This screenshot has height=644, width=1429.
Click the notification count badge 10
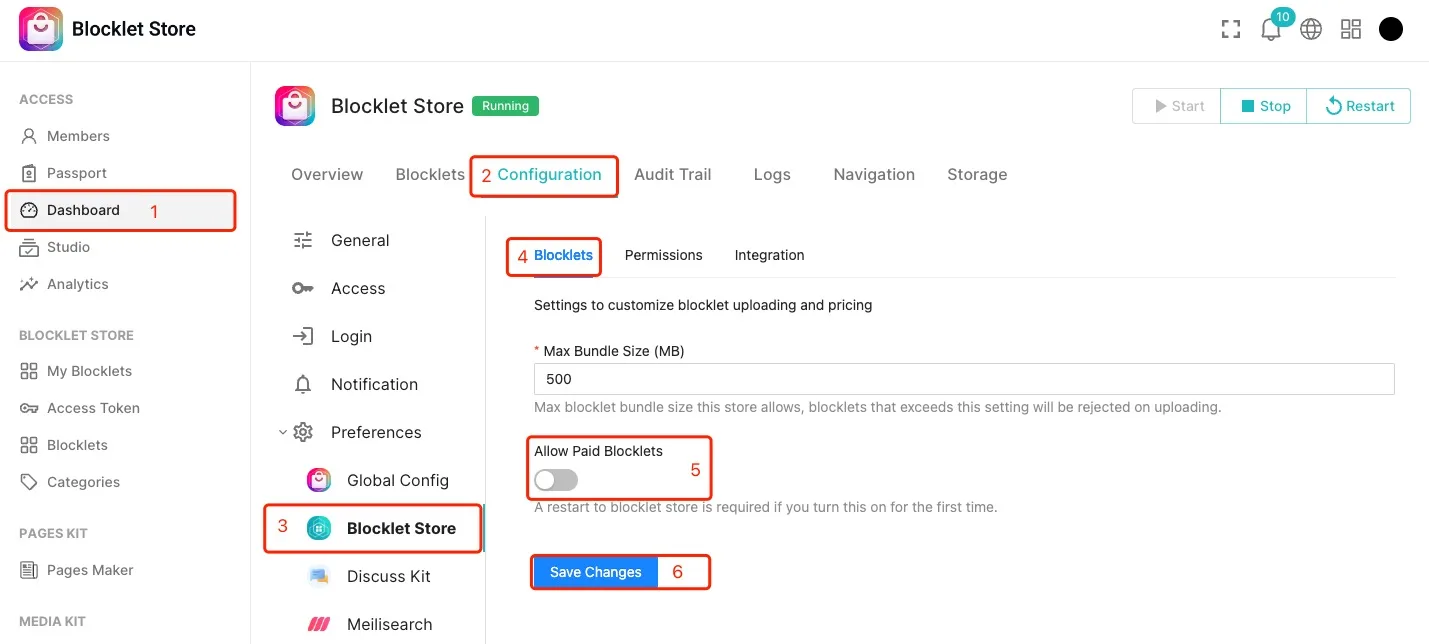click(x=1282, y=17)
